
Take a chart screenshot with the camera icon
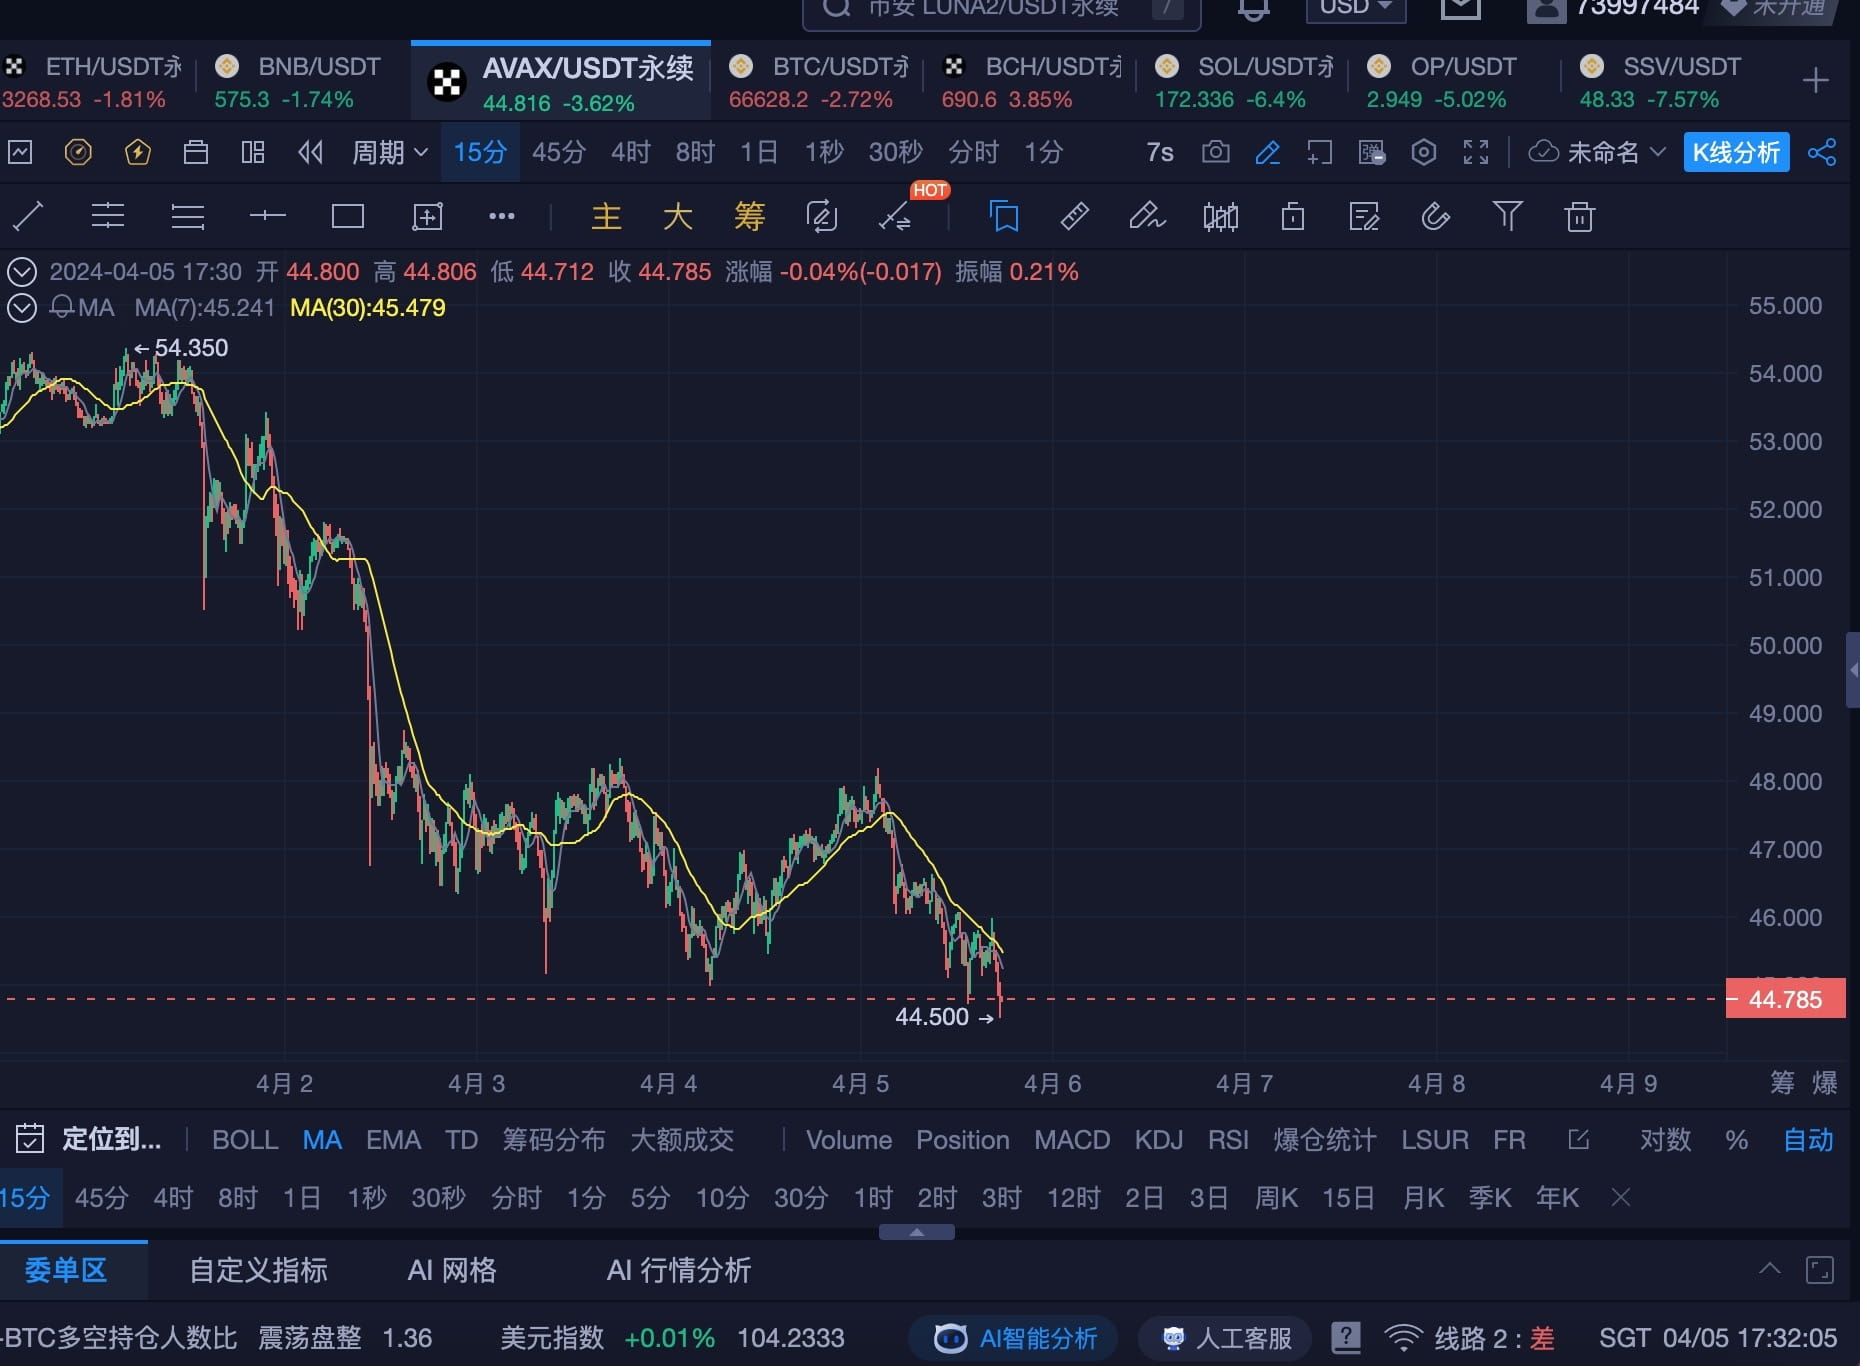click(1216, 152)
